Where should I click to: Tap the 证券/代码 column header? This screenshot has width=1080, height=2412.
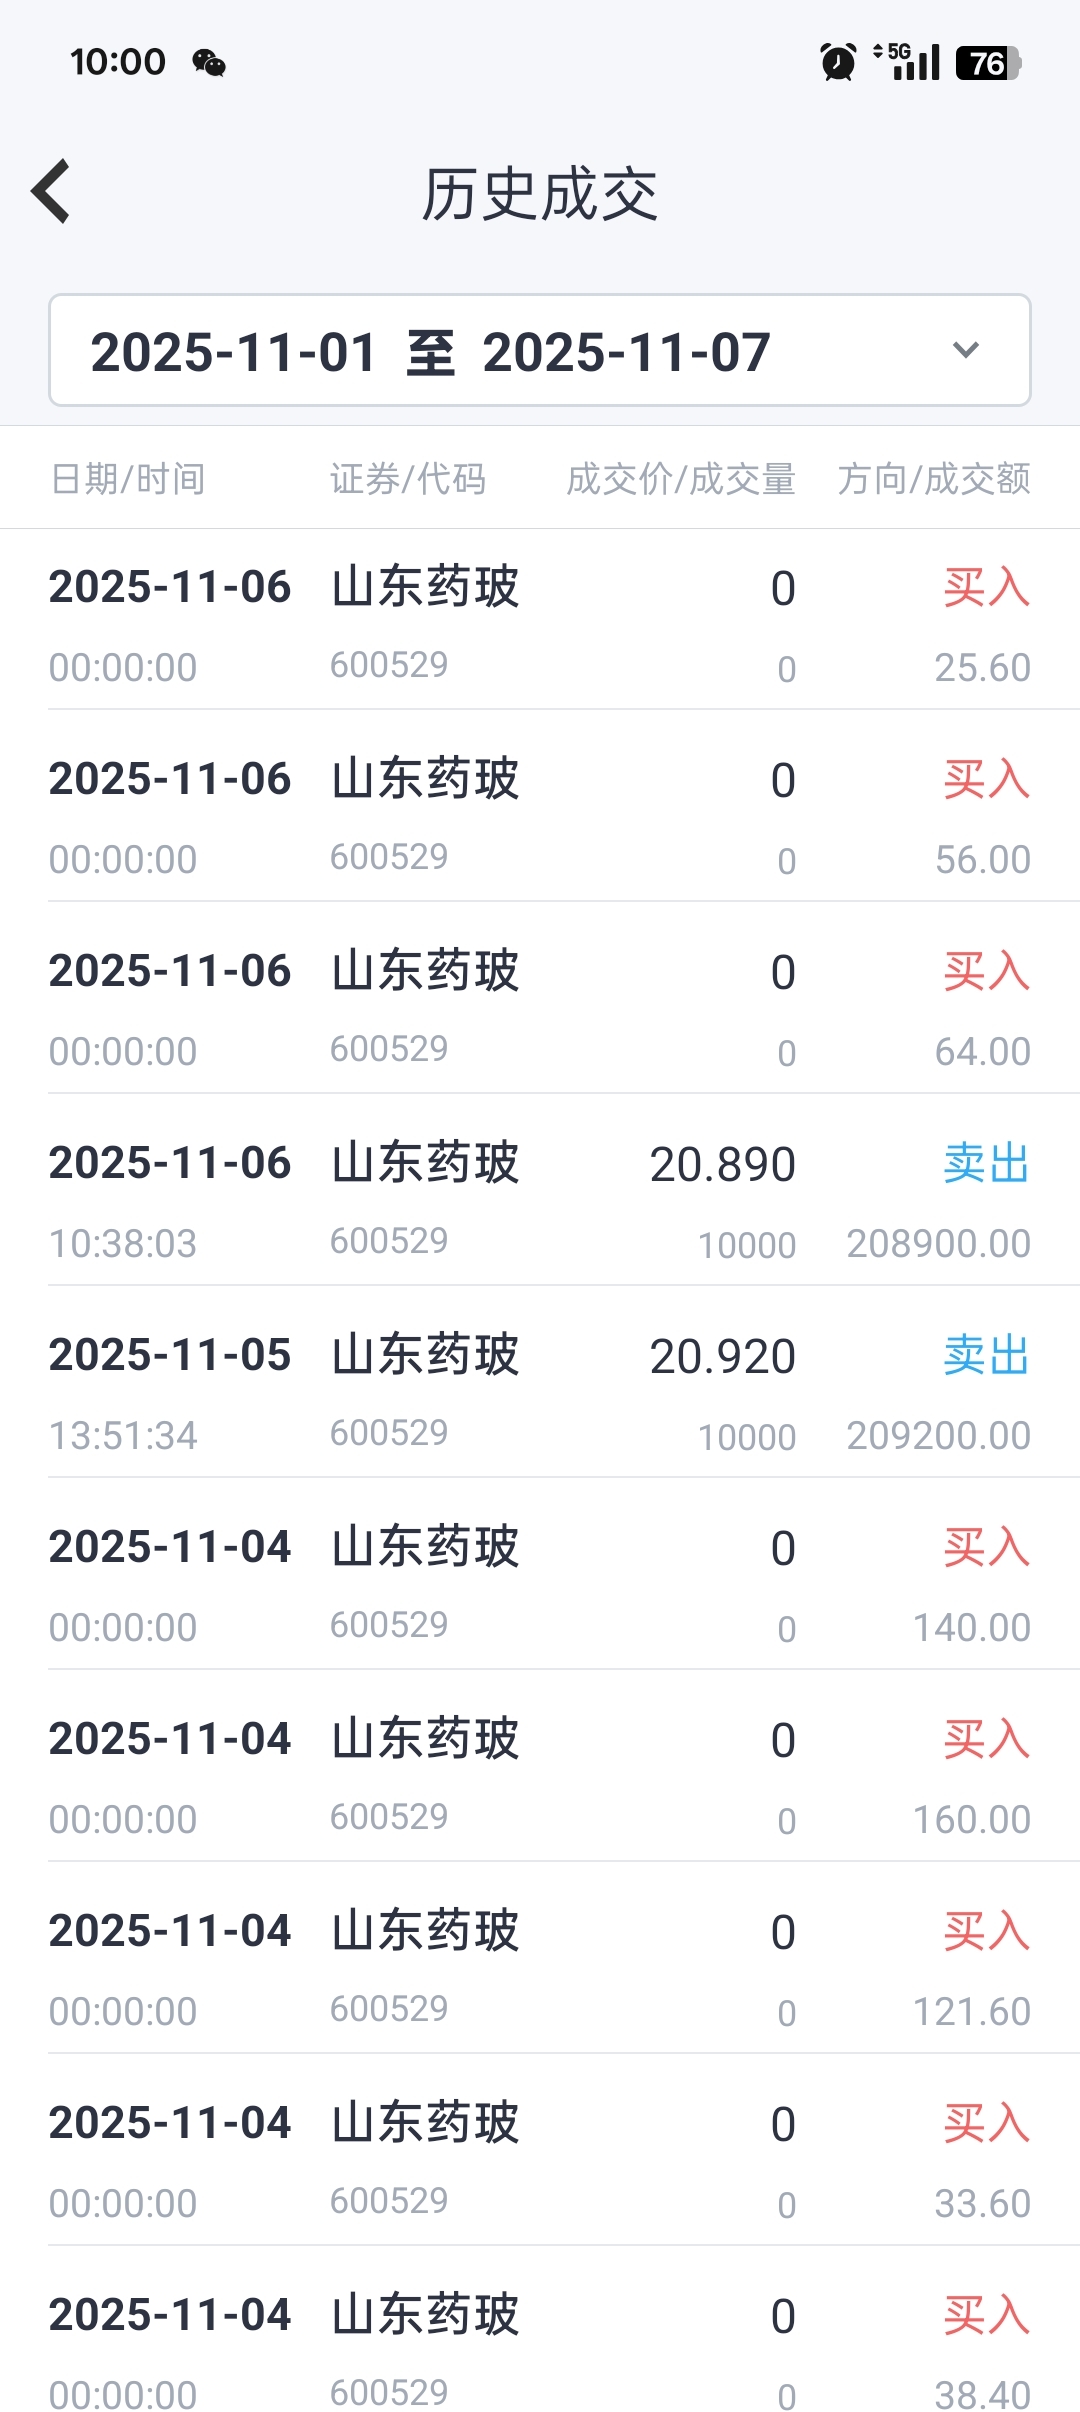tap(408, 479)
